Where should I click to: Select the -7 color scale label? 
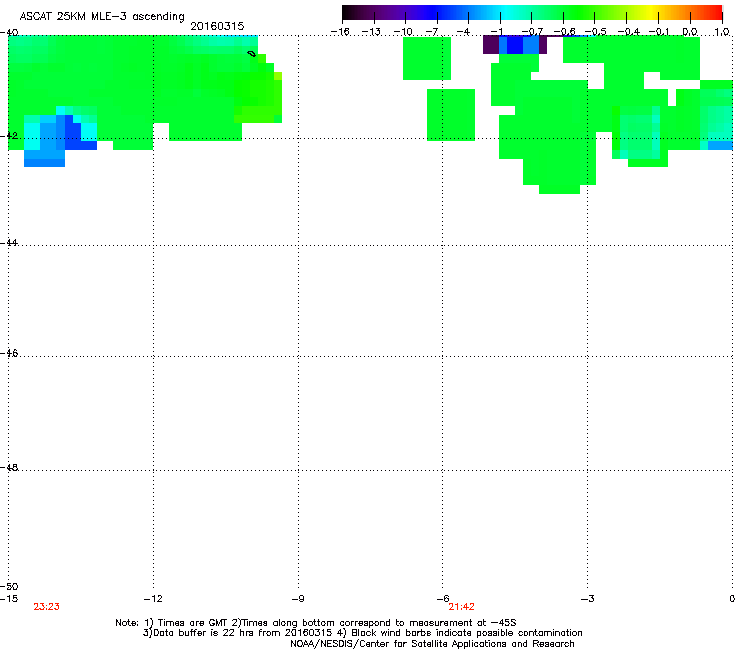[432, 32]
